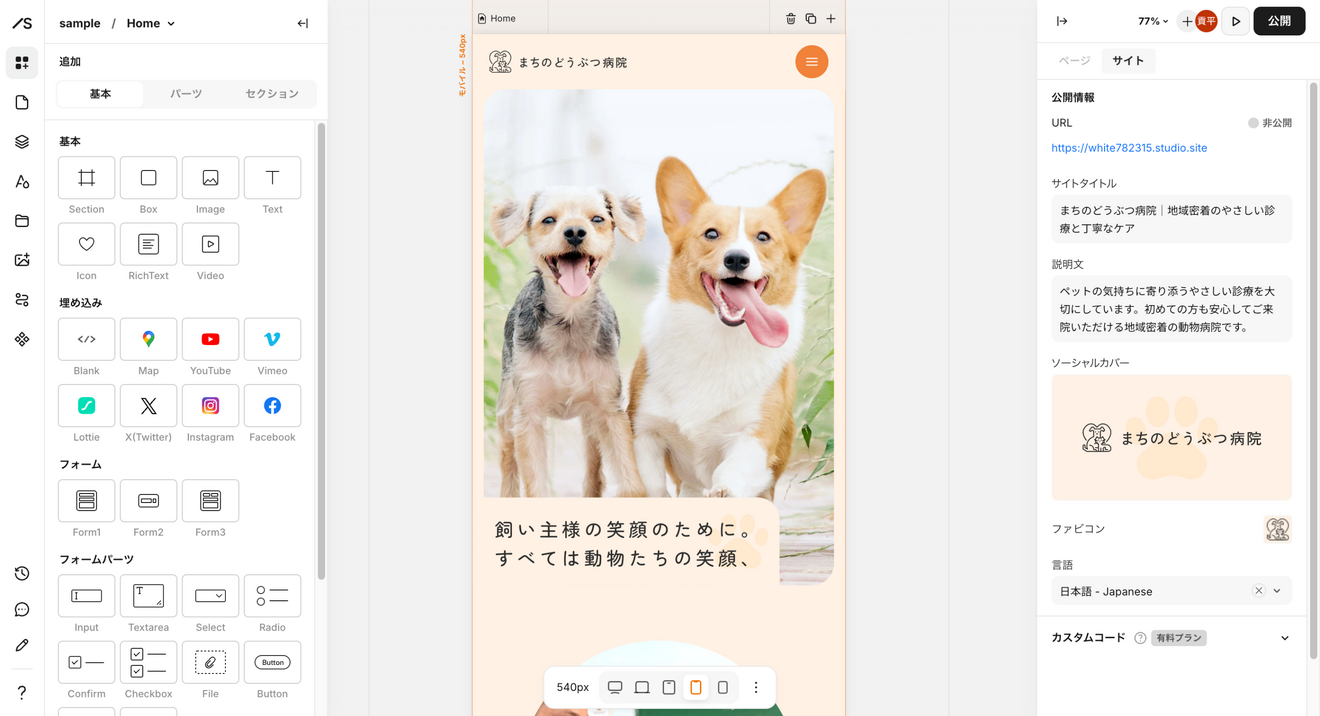Insert a Vimeo embed
The image size is (1320, 716).
[272, 339]
